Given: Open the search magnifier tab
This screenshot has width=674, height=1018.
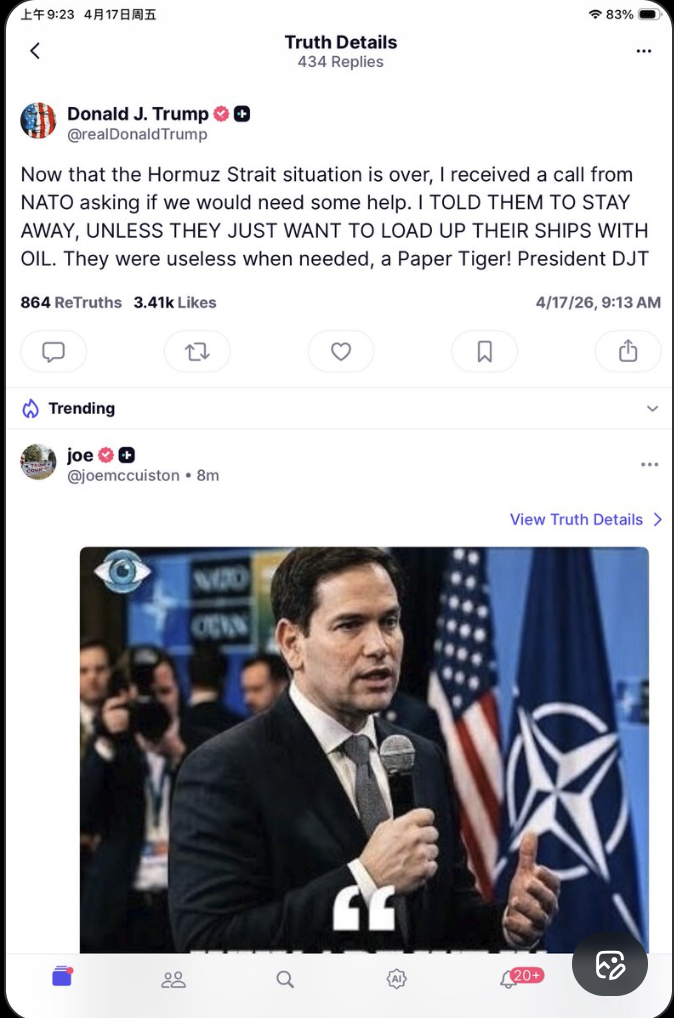Looking at the screenshot, I should [285, 979].
